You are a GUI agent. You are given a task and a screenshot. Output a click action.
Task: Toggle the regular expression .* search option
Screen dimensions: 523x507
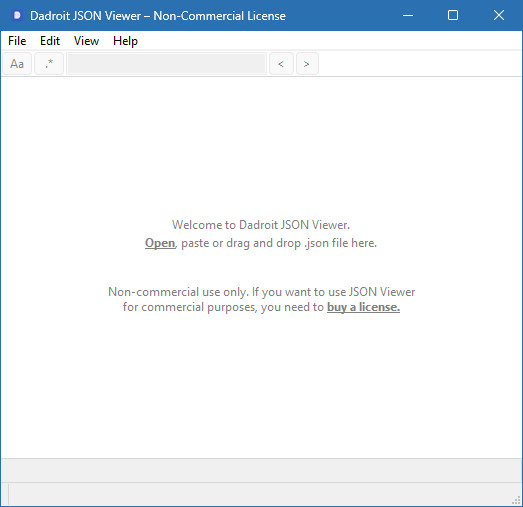coord(49,63)
